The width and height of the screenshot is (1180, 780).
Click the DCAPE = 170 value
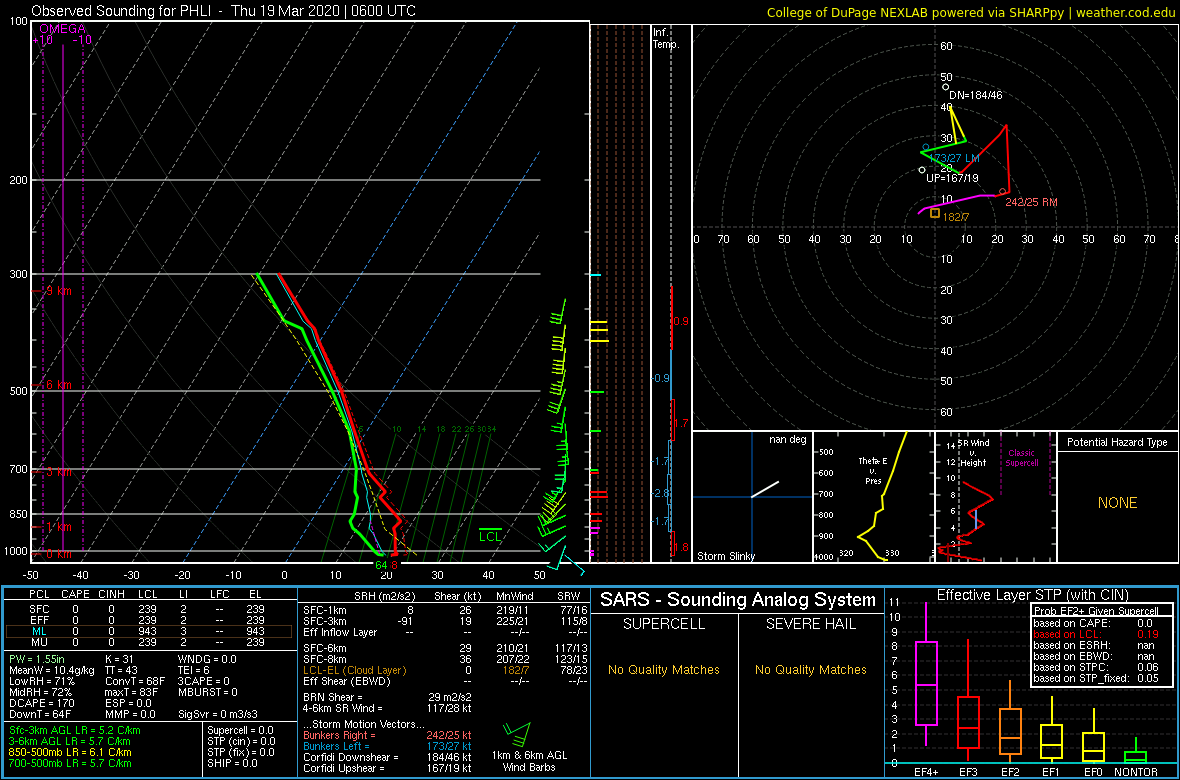43,702
